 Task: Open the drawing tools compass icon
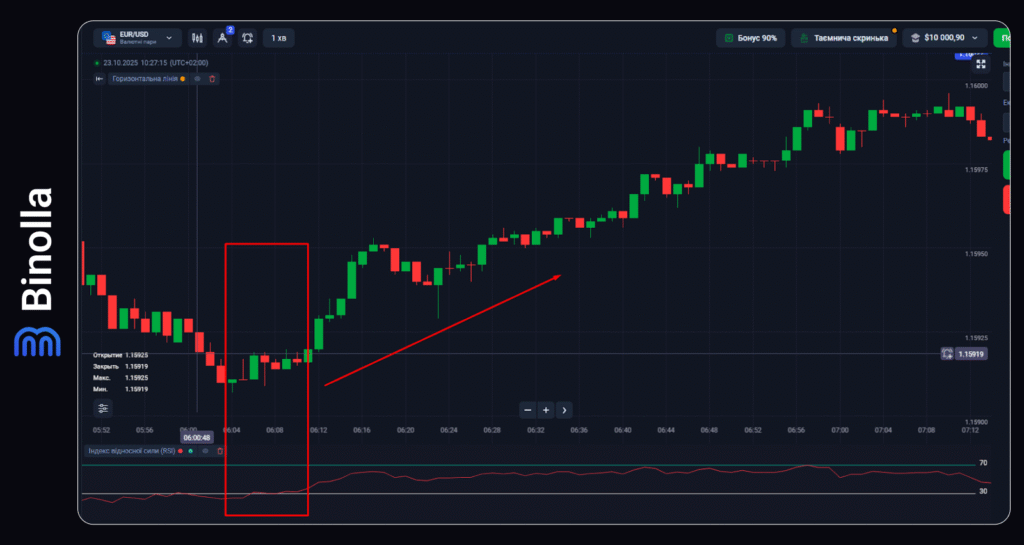click(x=223, y=38)
